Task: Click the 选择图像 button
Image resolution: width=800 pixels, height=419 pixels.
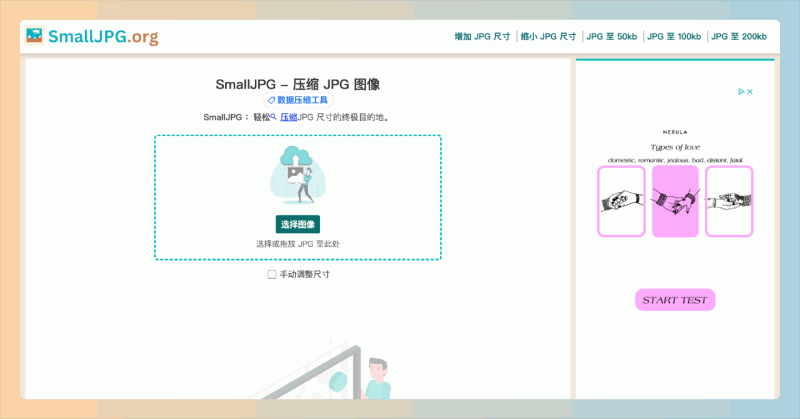Action: coord(298,224)
